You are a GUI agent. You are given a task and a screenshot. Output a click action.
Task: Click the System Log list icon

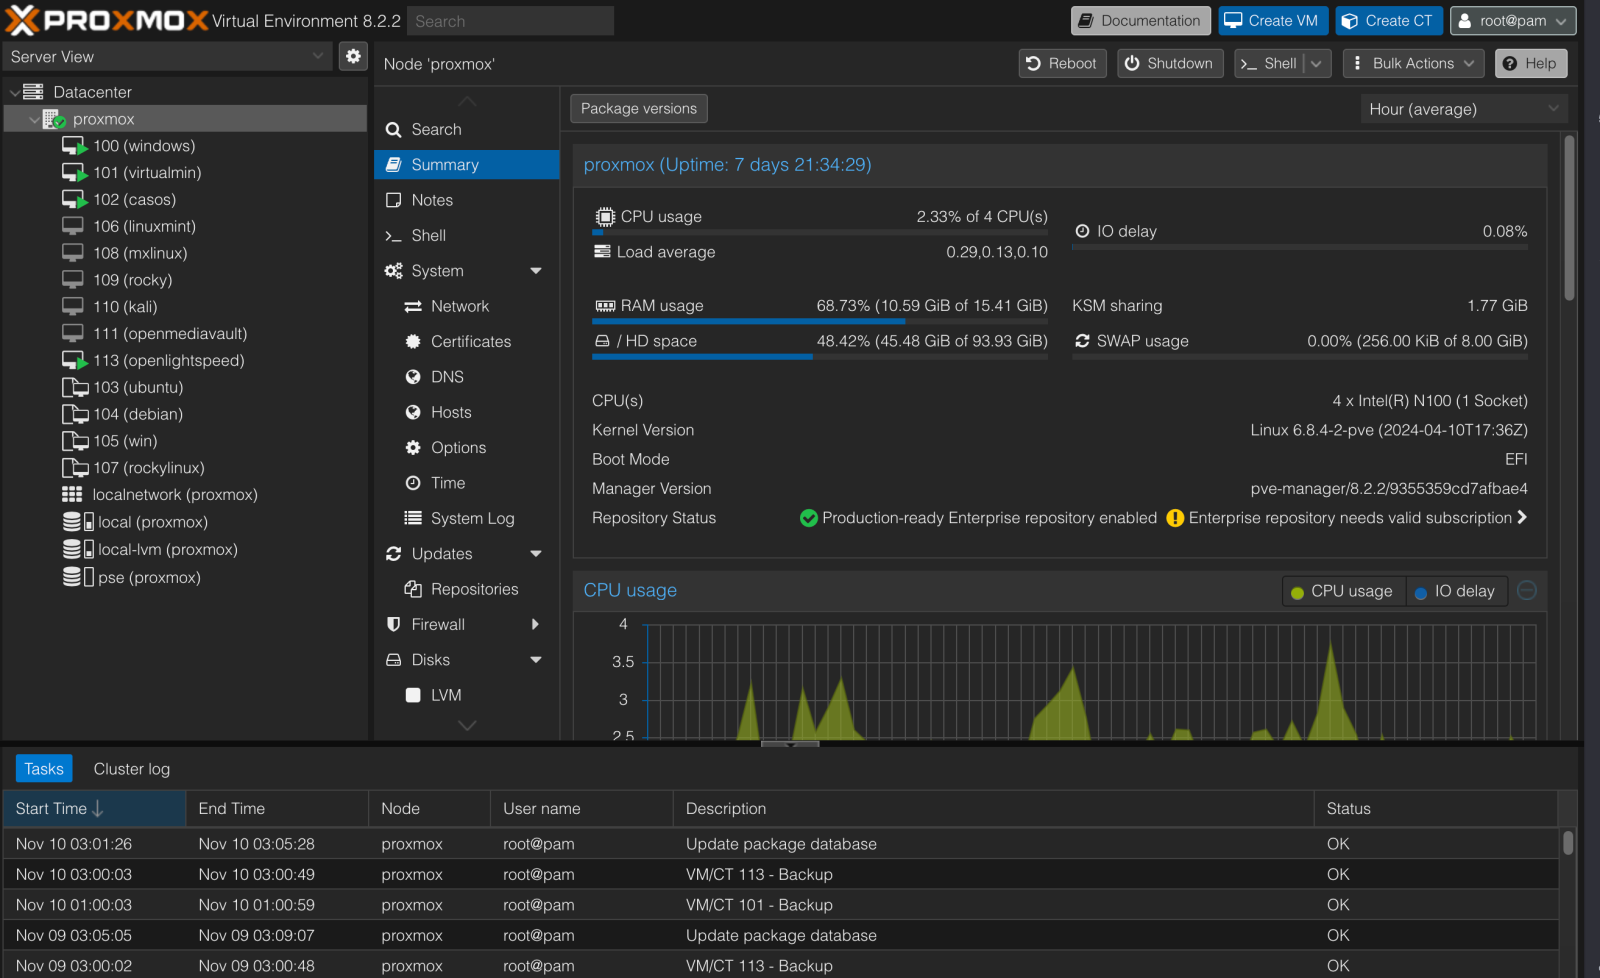(413, 518)
